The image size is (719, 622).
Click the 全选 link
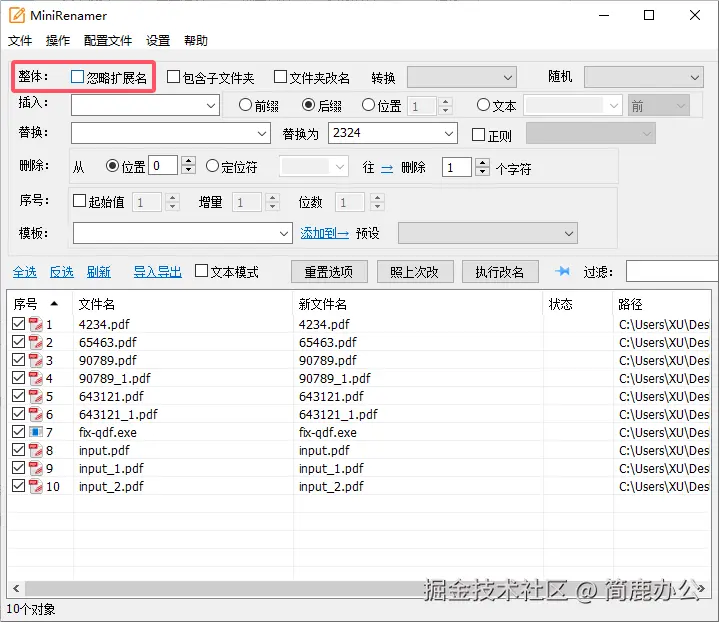[x=25, y=272]
